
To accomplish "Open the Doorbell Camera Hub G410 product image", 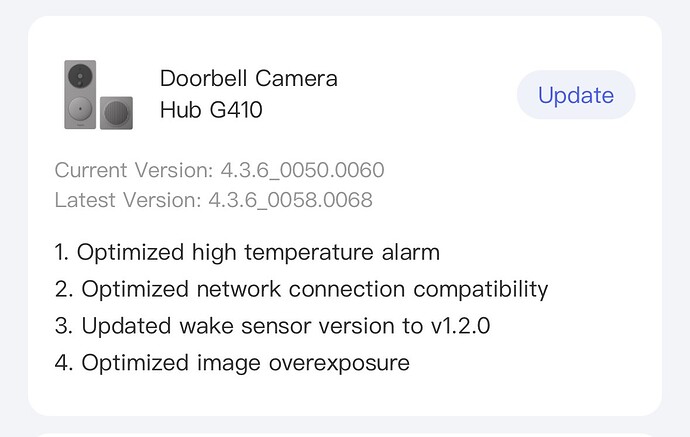I will [x=99, y=95].
